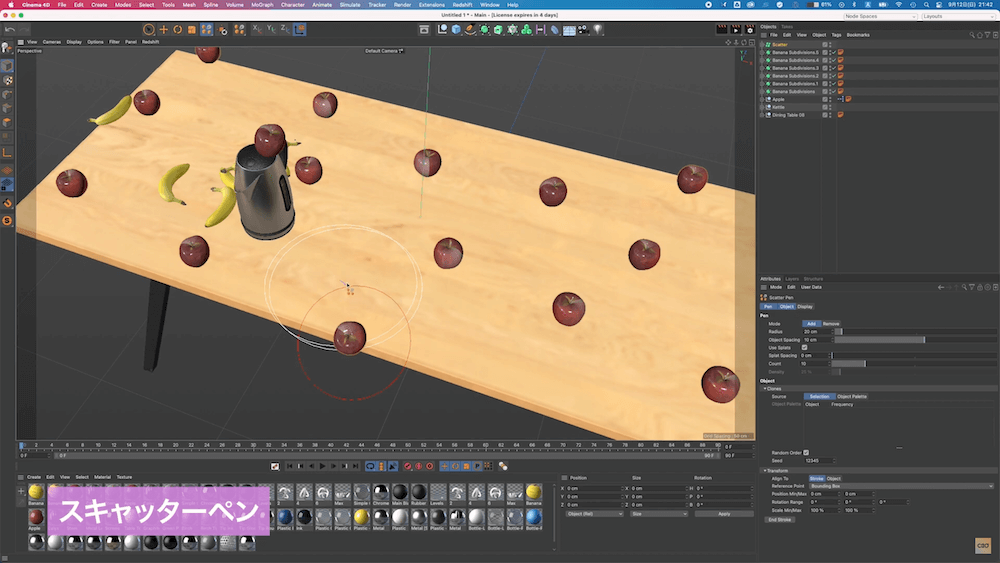Toggle visibility dots for Kettle object

pyautogui.click(x=831, y=107)
